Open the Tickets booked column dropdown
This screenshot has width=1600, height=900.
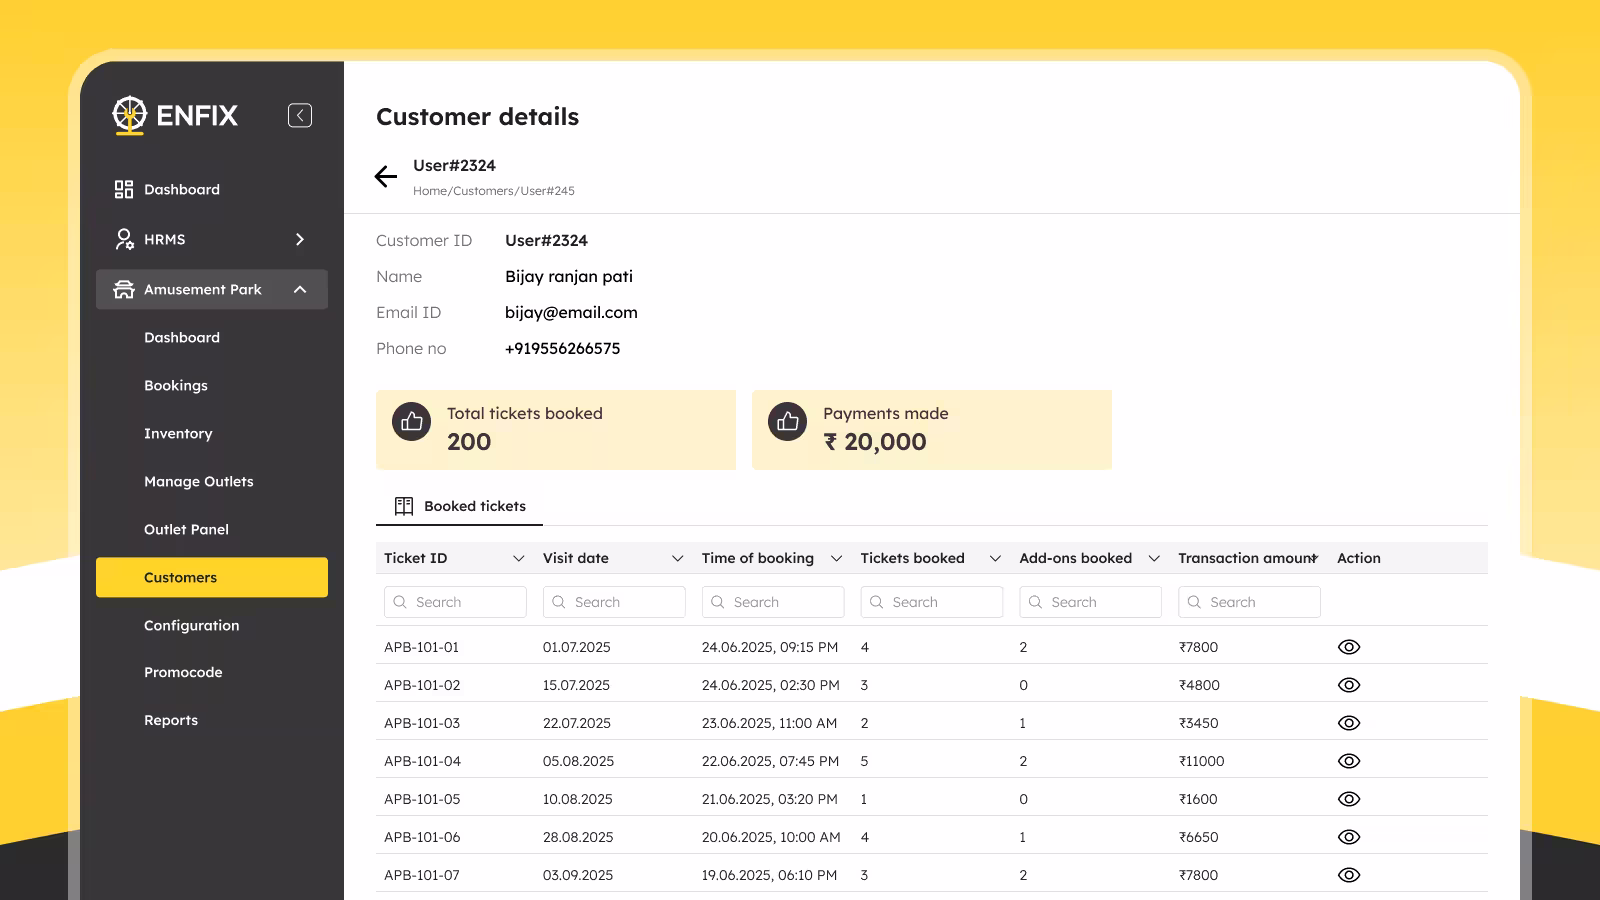995,558
